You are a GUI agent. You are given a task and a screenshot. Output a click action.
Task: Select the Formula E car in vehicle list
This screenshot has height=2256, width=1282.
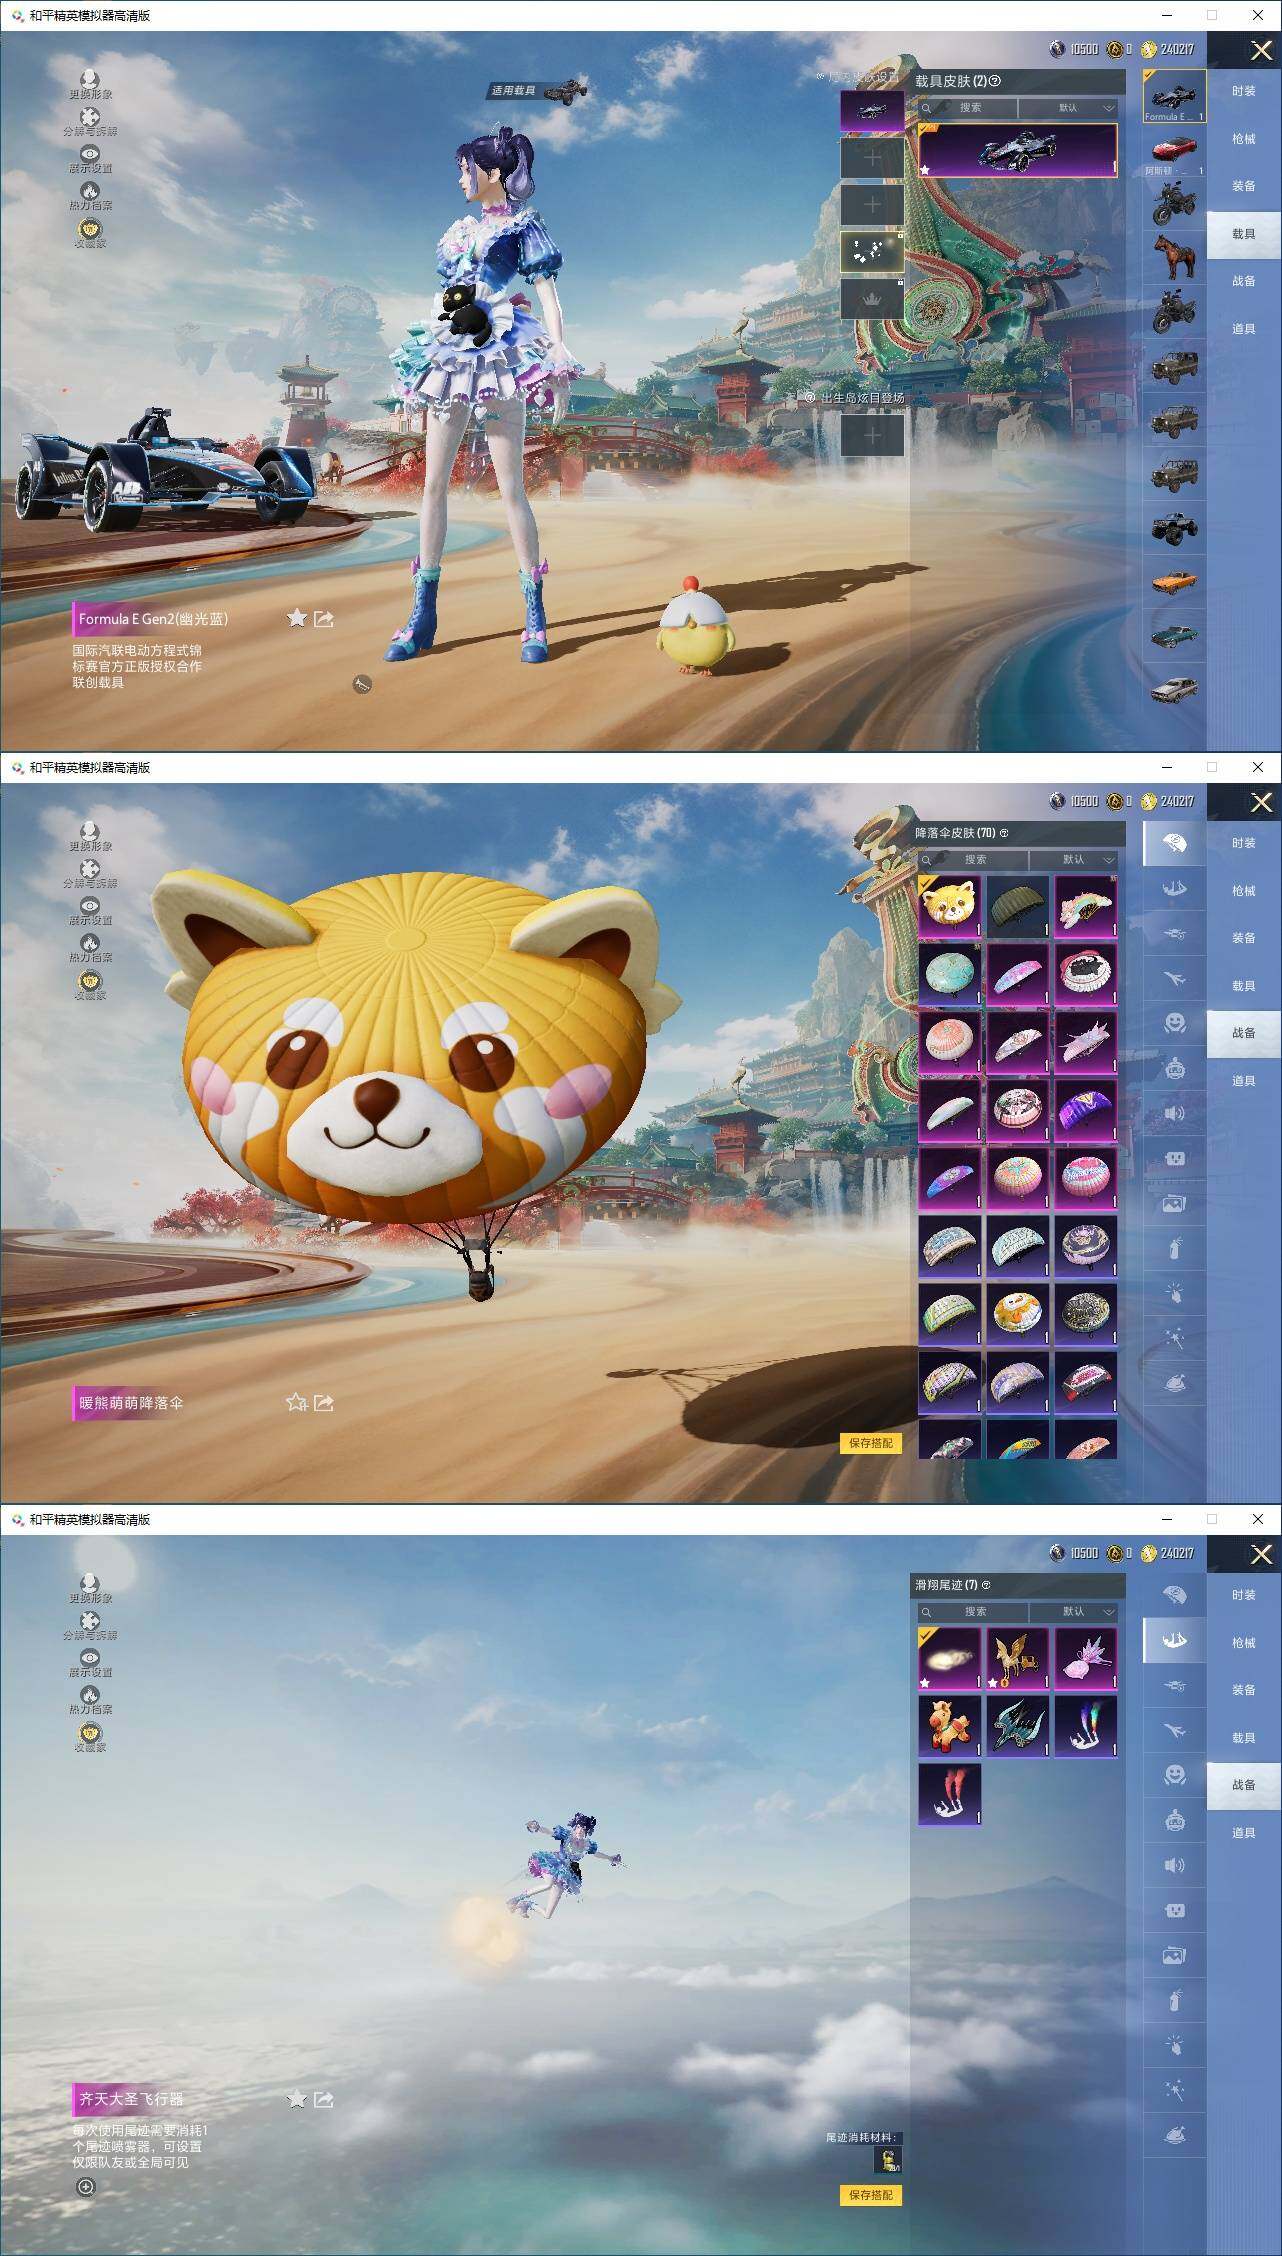[x=1174, y=96]
